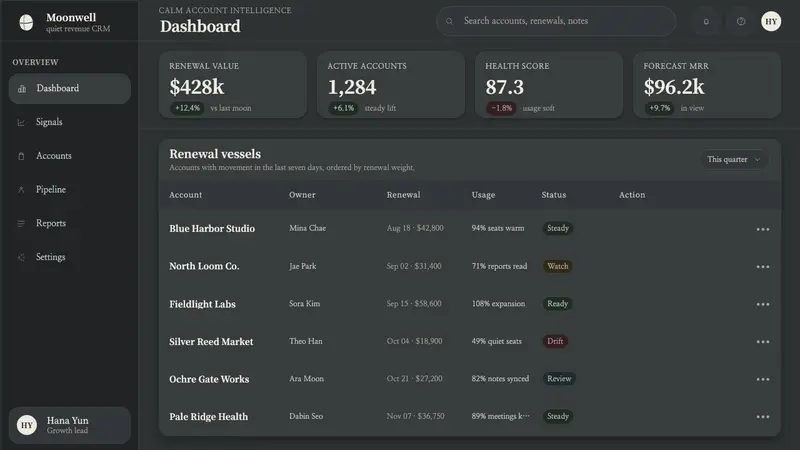Open the Renewal Value card

(233, 85)
